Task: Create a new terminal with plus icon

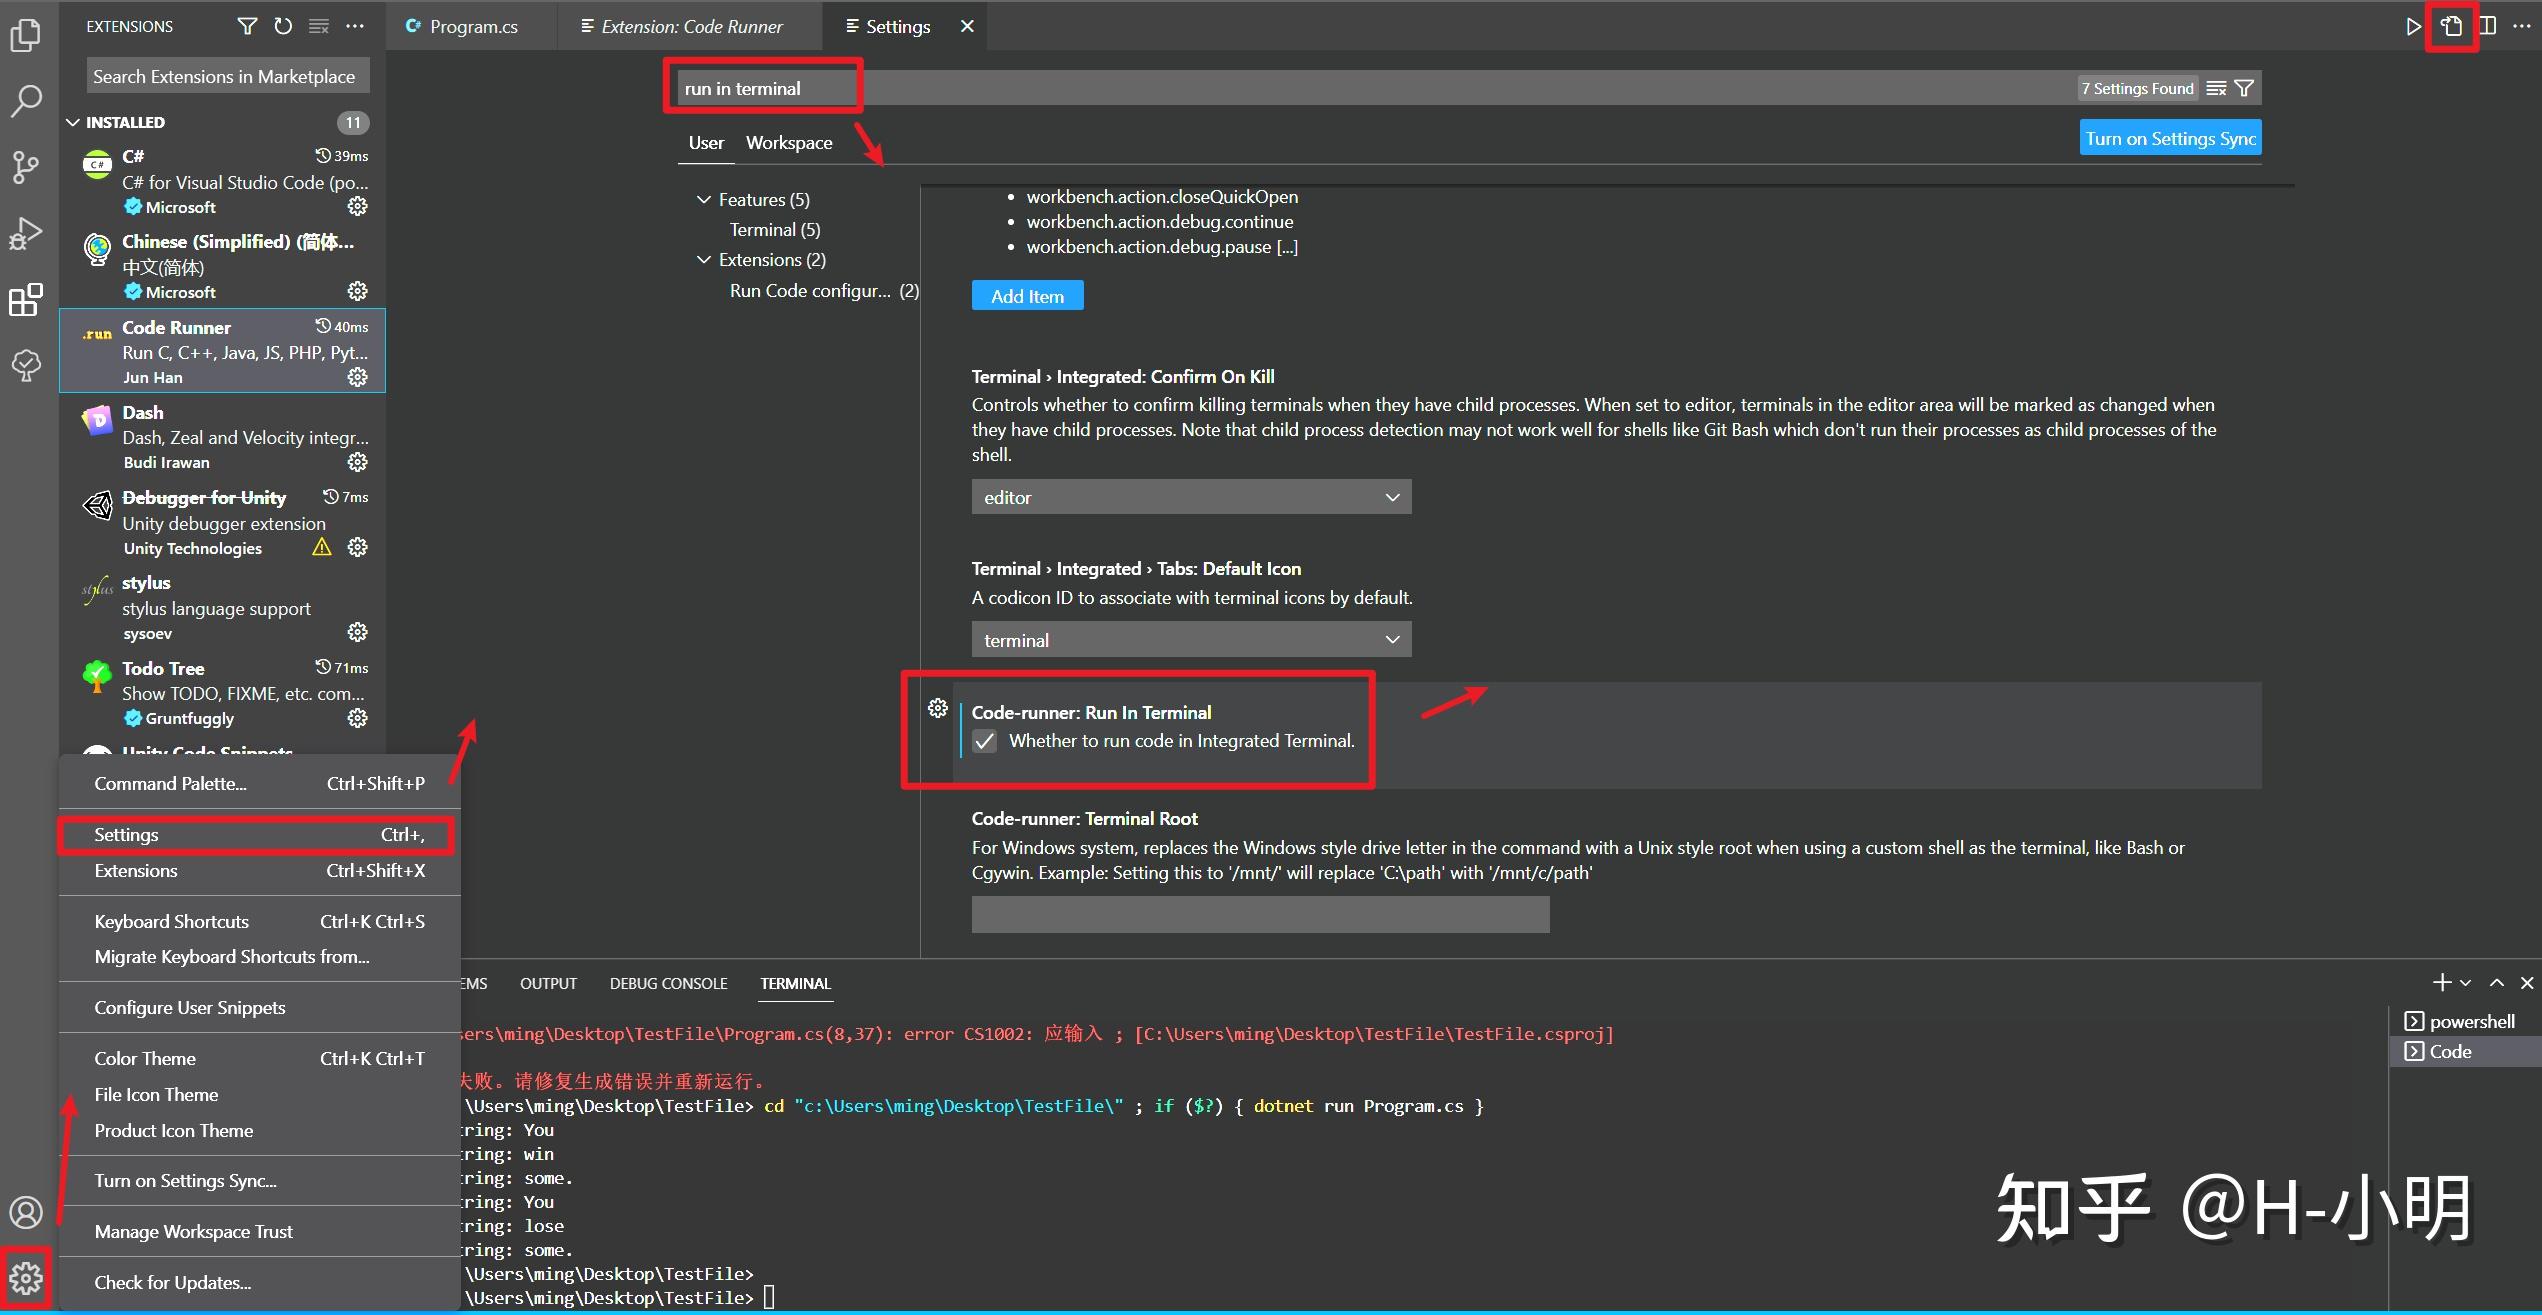Action: pos(2443,982)
